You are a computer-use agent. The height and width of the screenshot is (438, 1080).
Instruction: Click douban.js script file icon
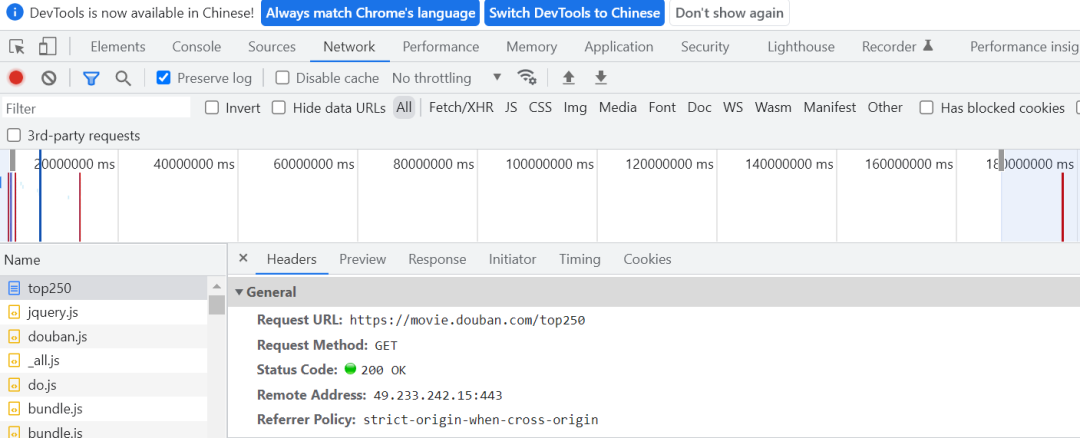pyautogui.click(x=14, y=337)
